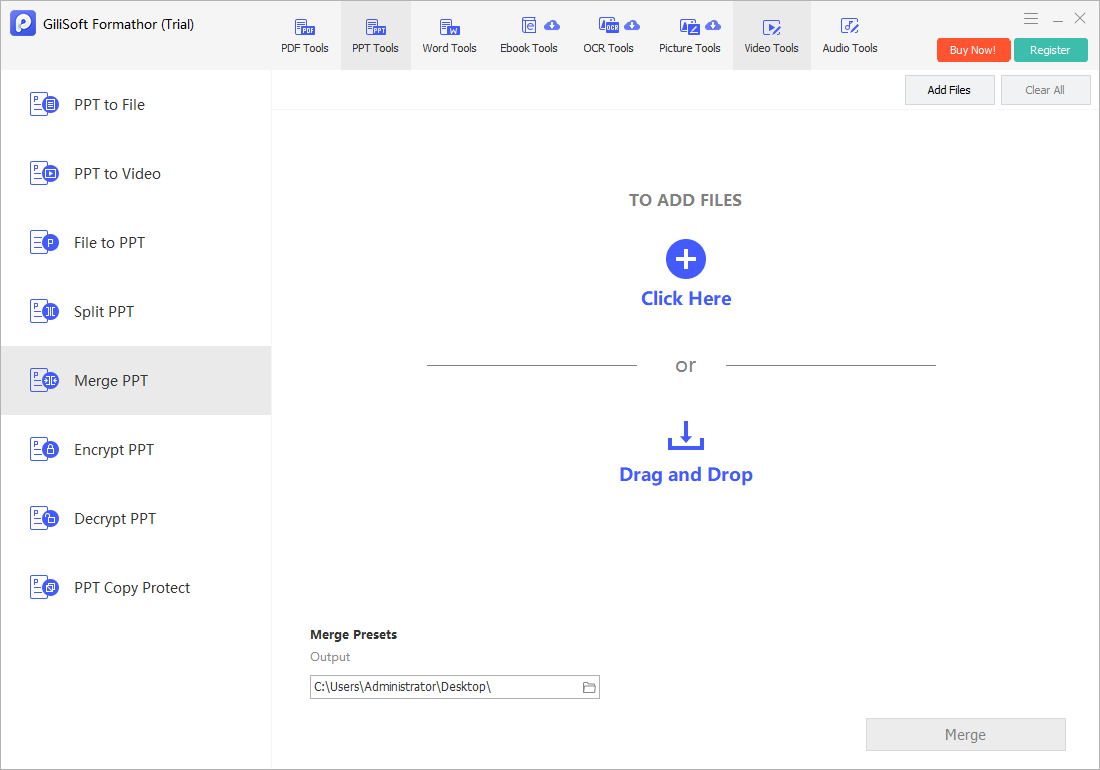Open the PDF Tools icon
The image size is (1100, 770).
click(x=304, y=27)
